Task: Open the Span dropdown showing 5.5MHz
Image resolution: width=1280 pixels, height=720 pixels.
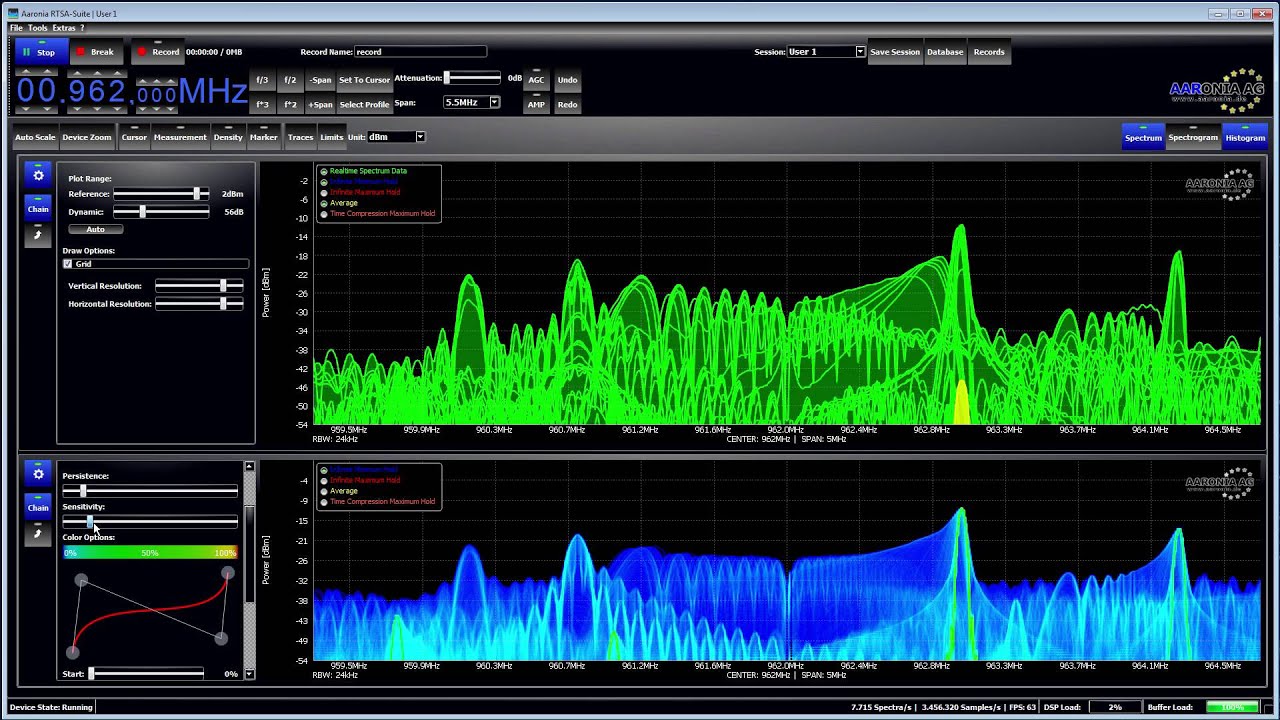Action: 472,102
